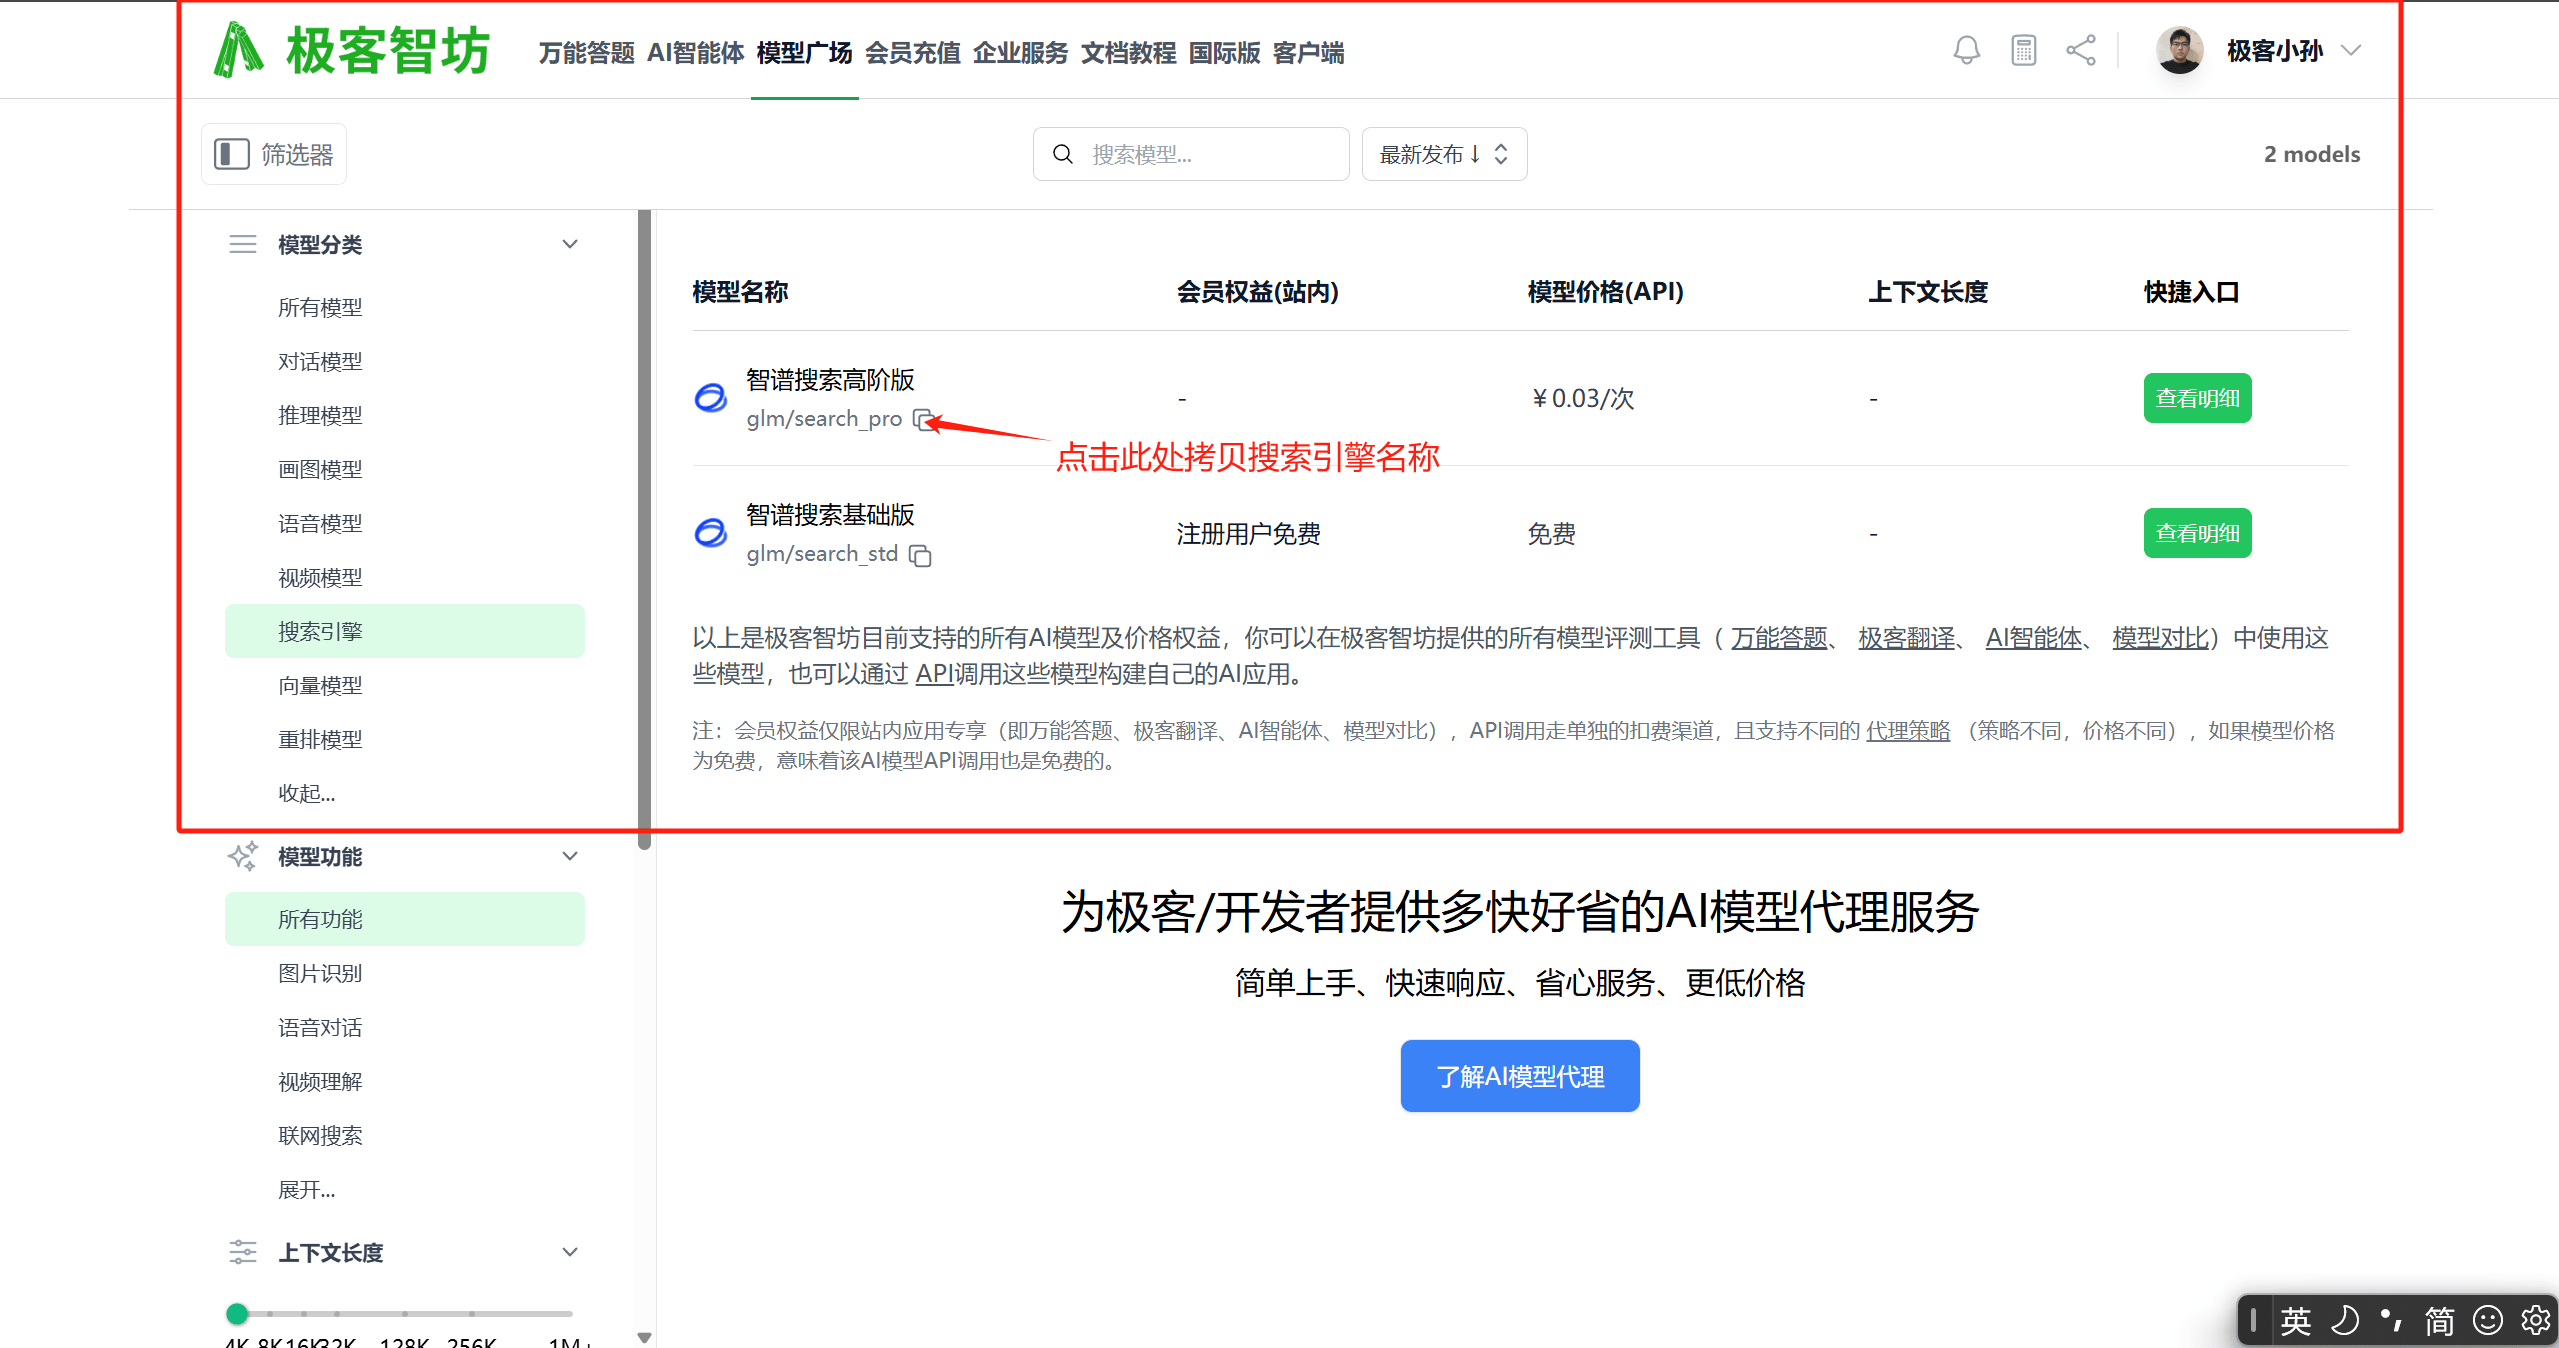Viewport: 2559px width, 1348px height.
Task: Collapse the 上下文长度 section chevron
Action: tap(570, 1252)
